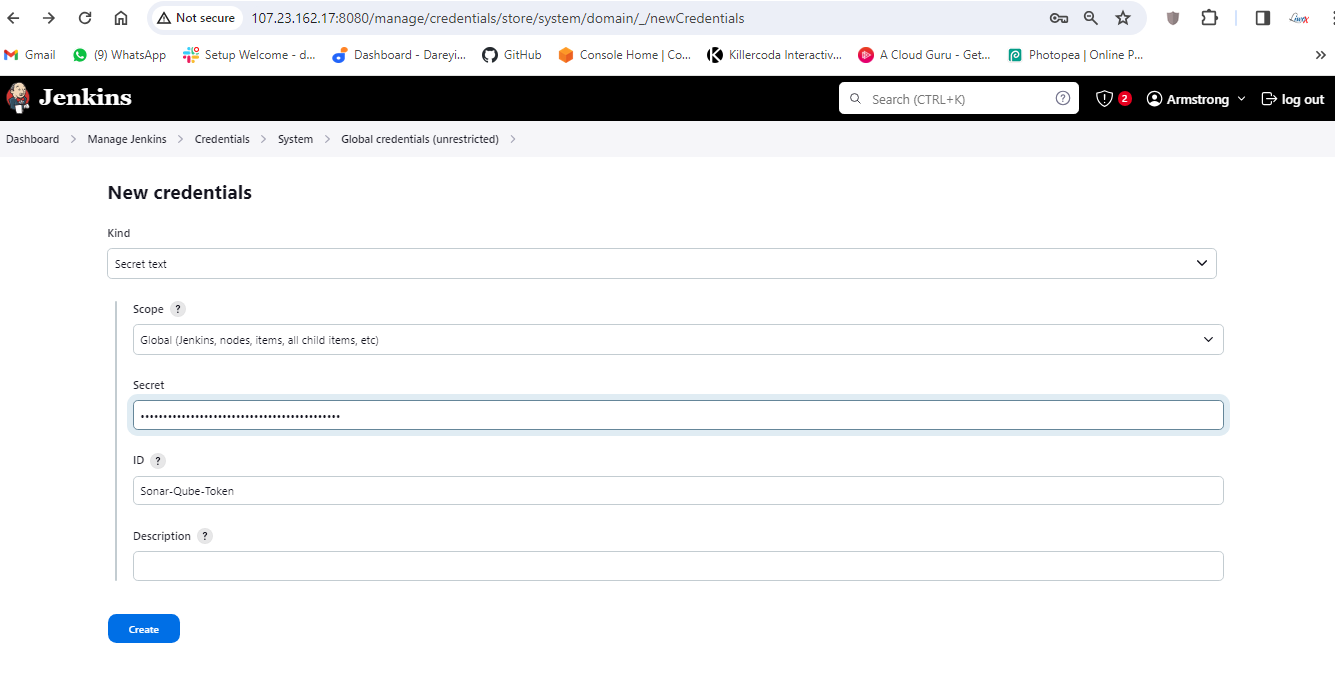Navigate to the Credentials breadcrumb
Viewport: 1335px width, 693px height.
pos(222,139)
